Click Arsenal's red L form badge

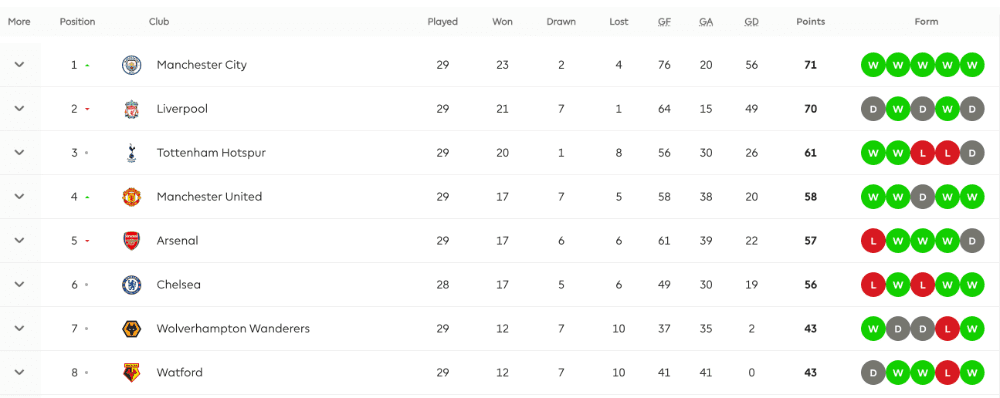(x=873, y=241)
